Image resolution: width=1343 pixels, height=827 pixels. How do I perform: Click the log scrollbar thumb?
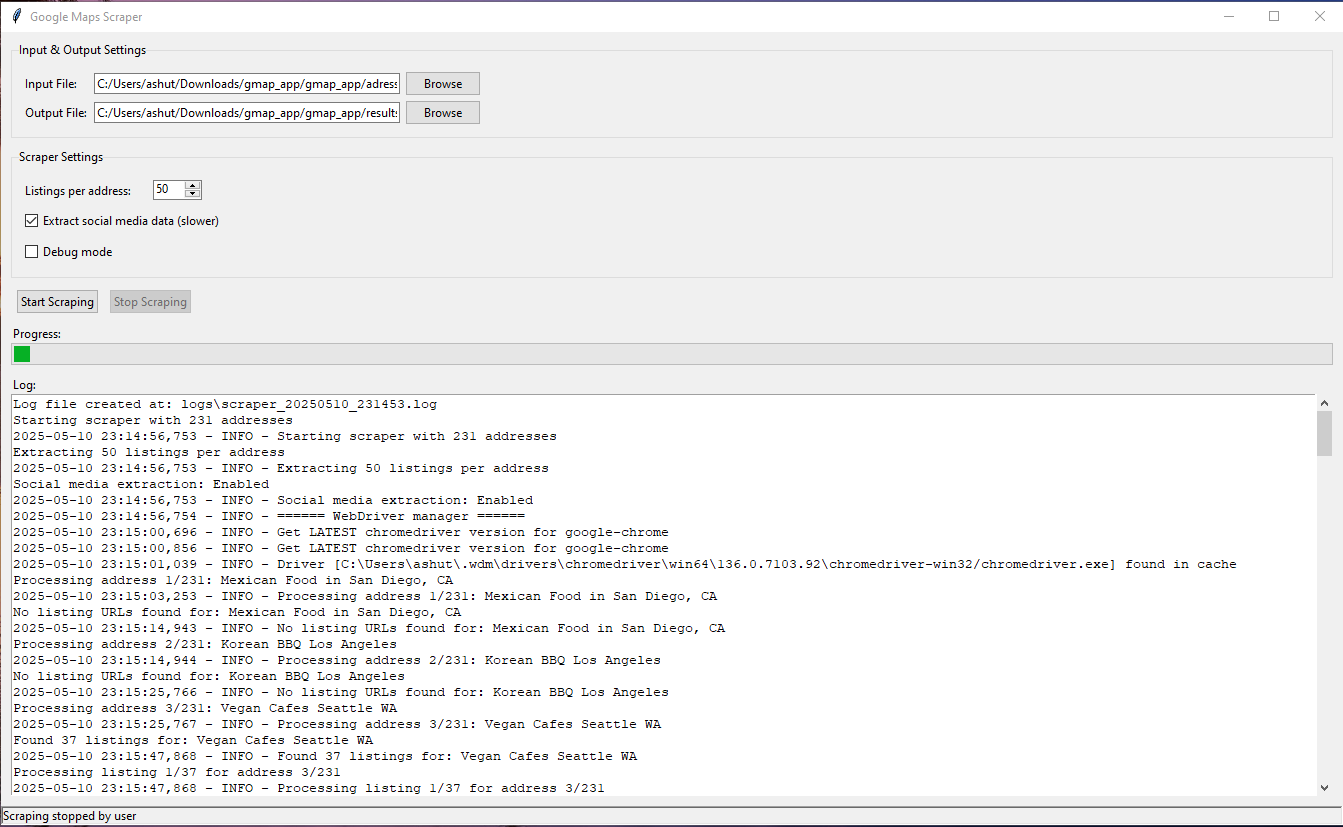pos(1324,433)
